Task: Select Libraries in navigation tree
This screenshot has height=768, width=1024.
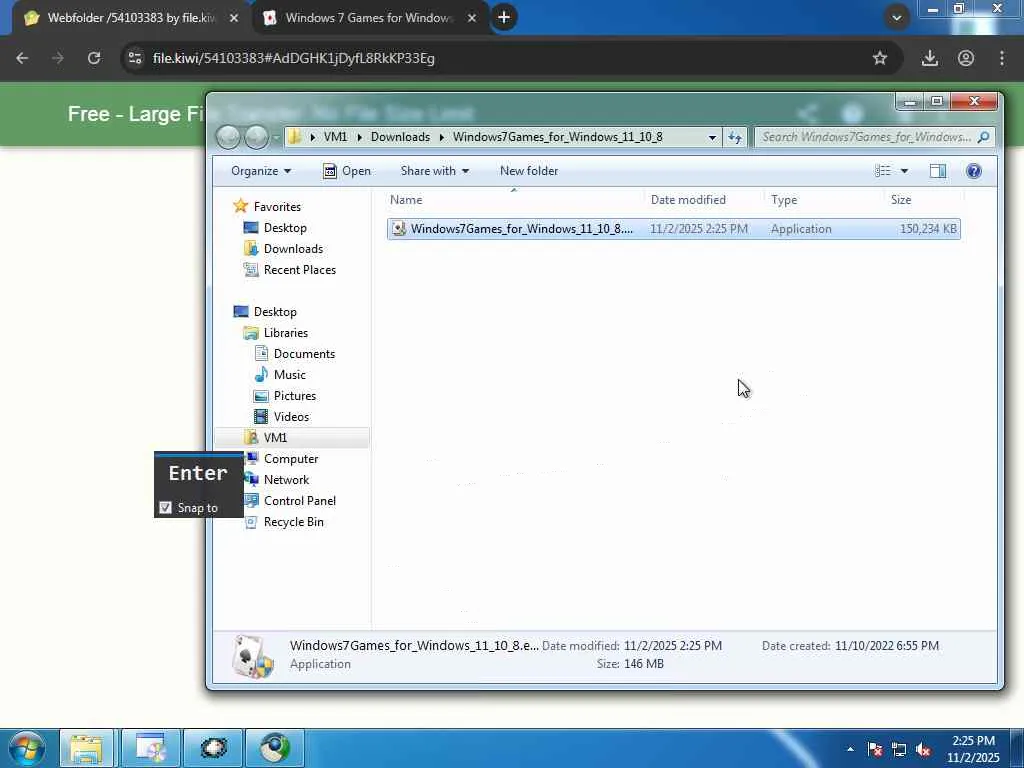Action: click(285, 333)
